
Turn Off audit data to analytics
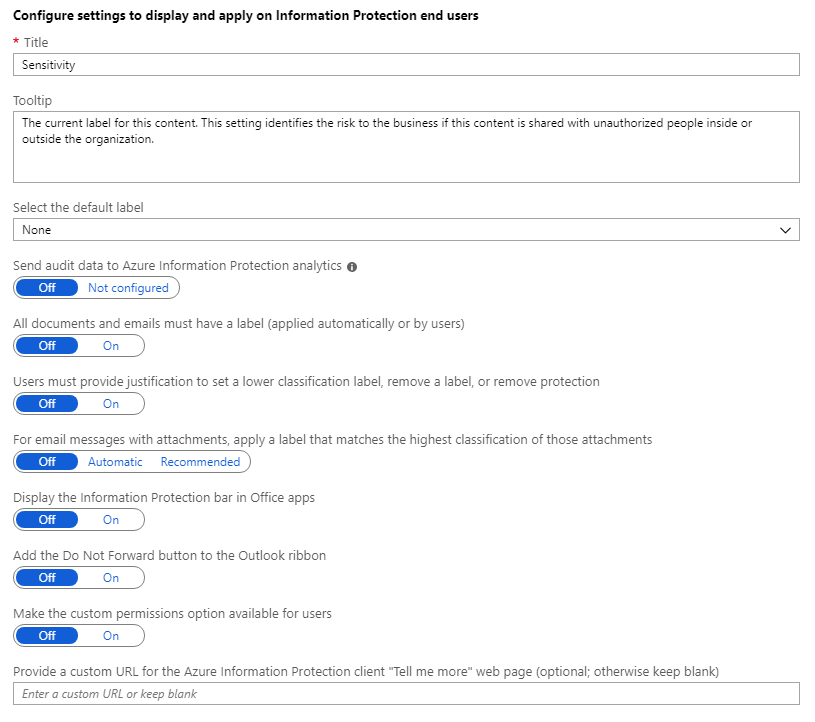point(47,288)
